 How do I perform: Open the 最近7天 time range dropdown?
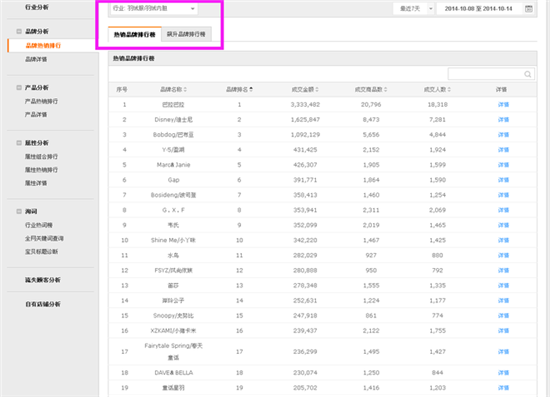tap(414, 9)
